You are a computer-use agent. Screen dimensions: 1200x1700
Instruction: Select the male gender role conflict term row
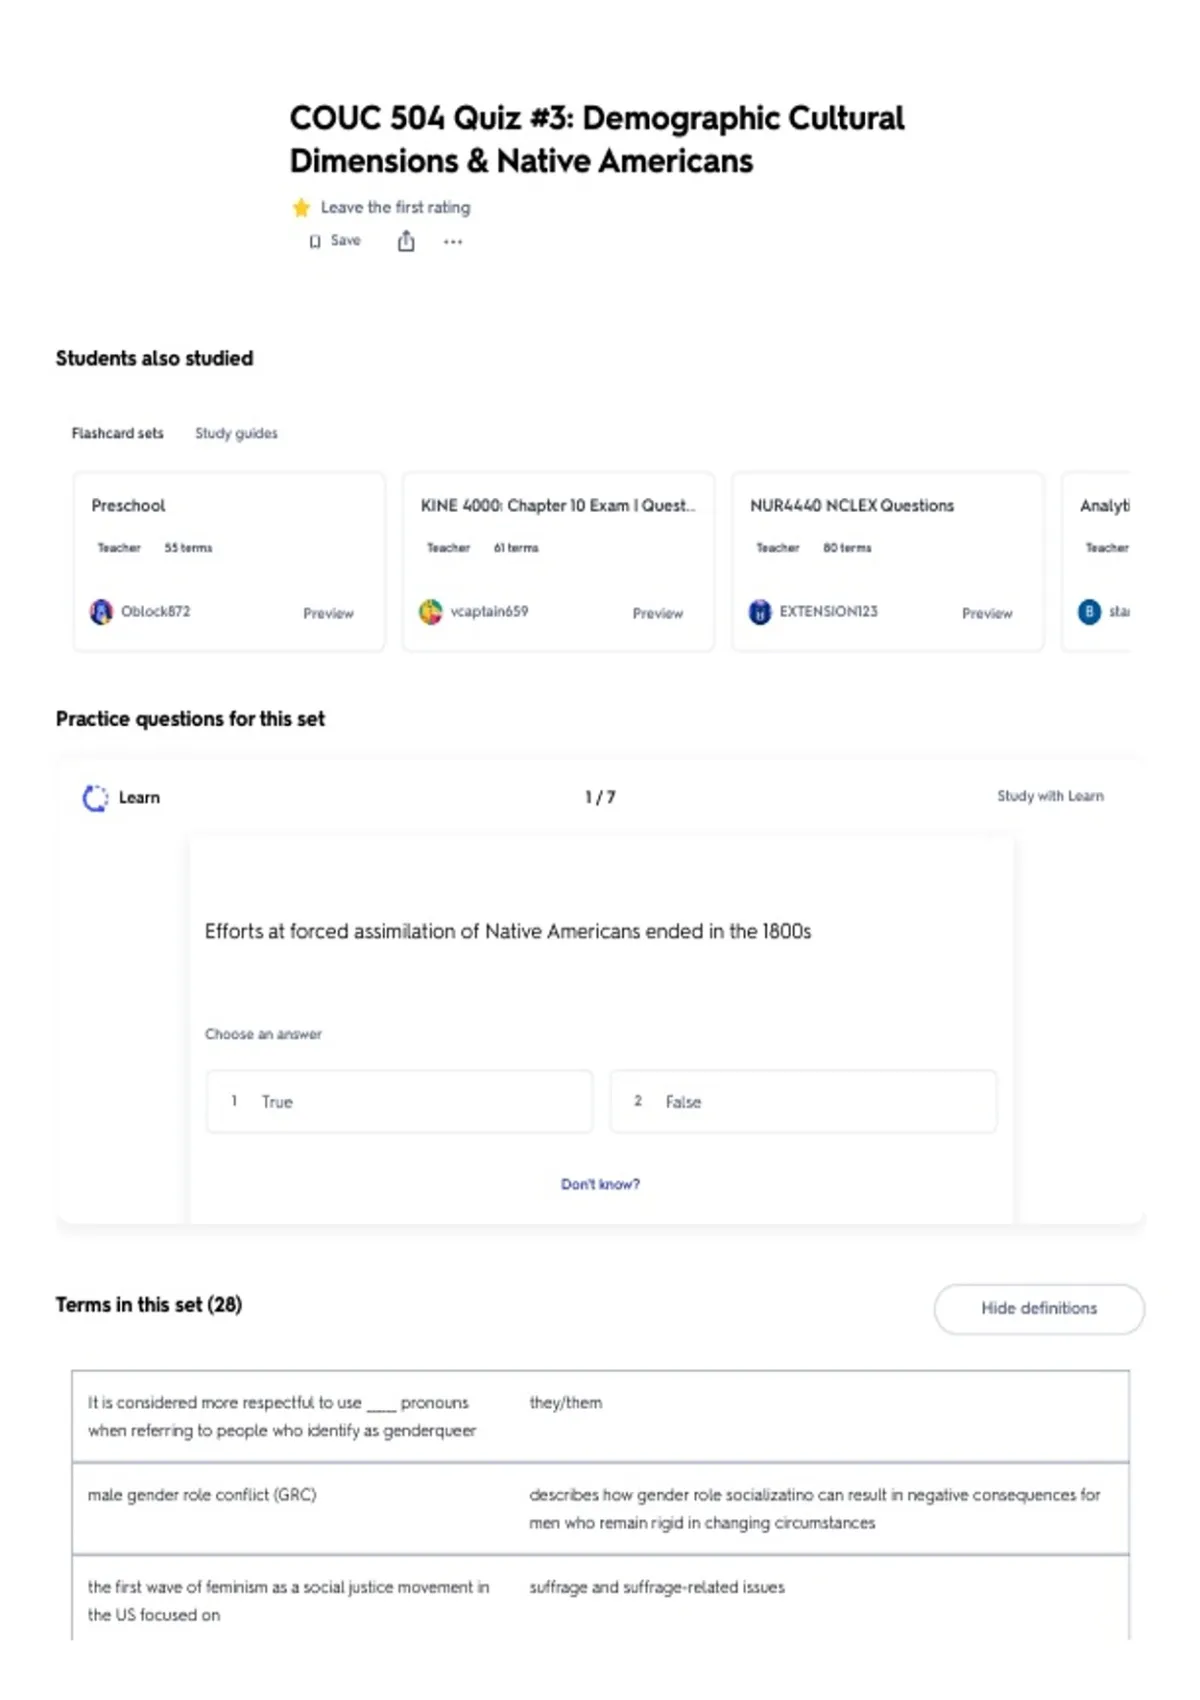click(x=600, y=1508)
